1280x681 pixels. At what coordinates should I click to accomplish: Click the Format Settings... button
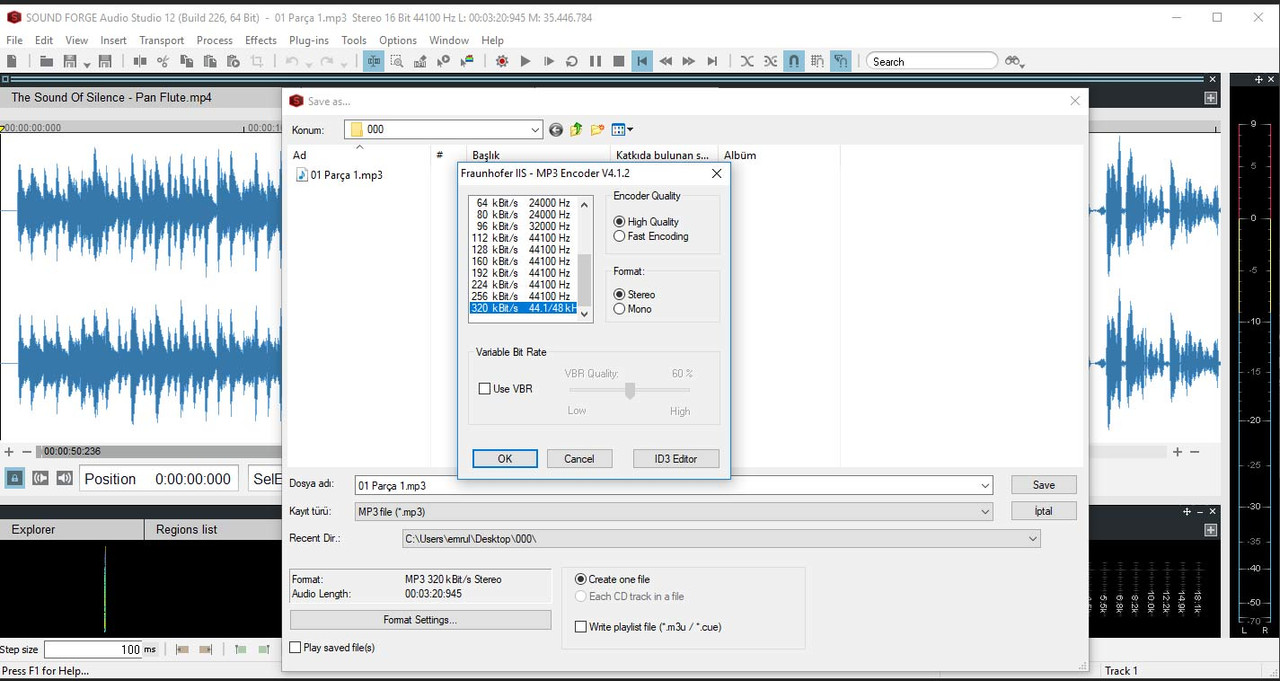click(420, 620)
